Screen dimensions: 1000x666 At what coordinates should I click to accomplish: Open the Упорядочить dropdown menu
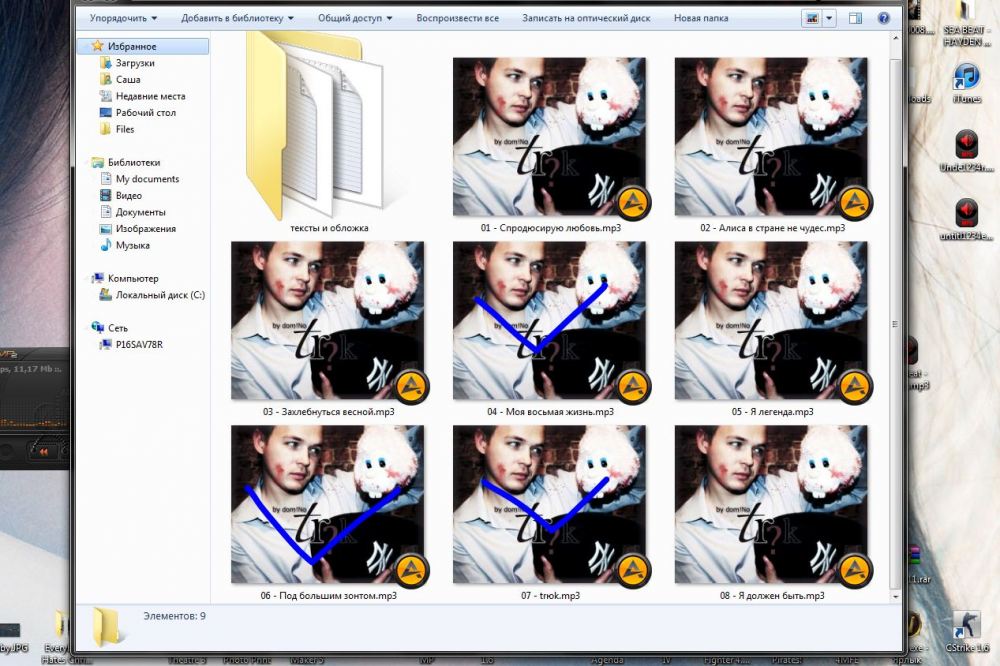[123, 18]
